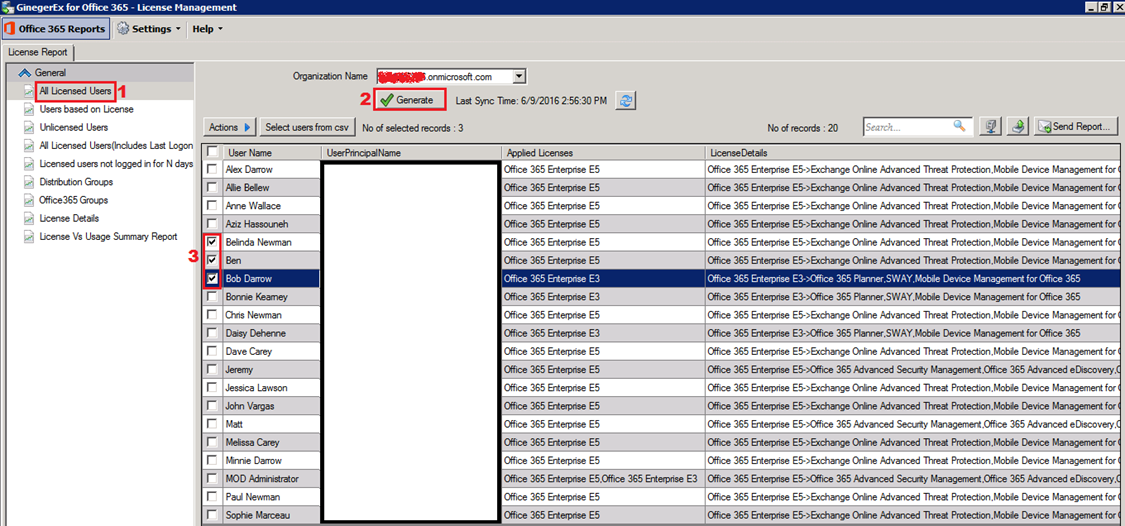Click the export arrow icon button

click(x=1017, y=127)
